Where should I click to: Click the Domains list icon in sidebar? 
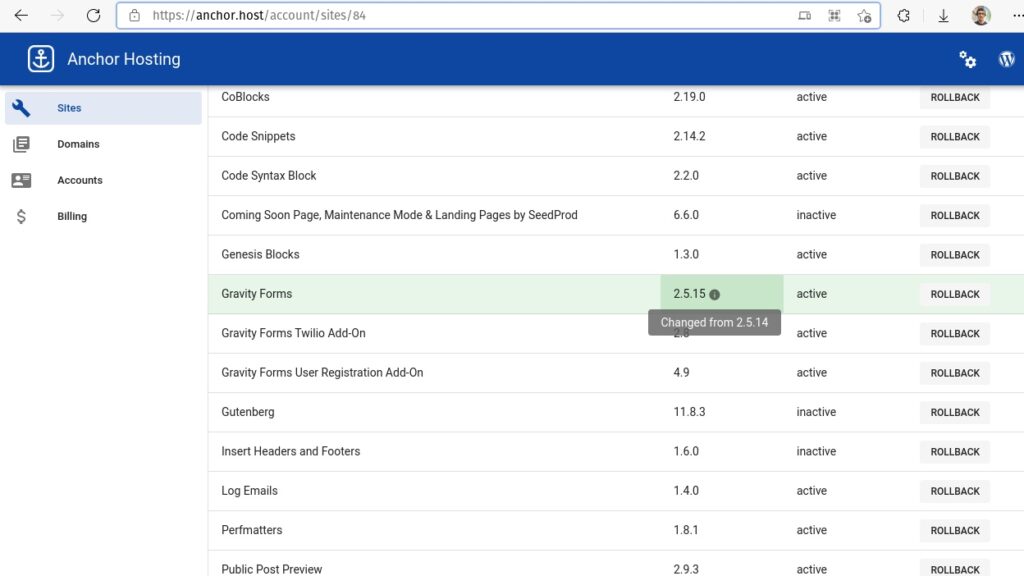pyautogui.click(x=21, y=144)
